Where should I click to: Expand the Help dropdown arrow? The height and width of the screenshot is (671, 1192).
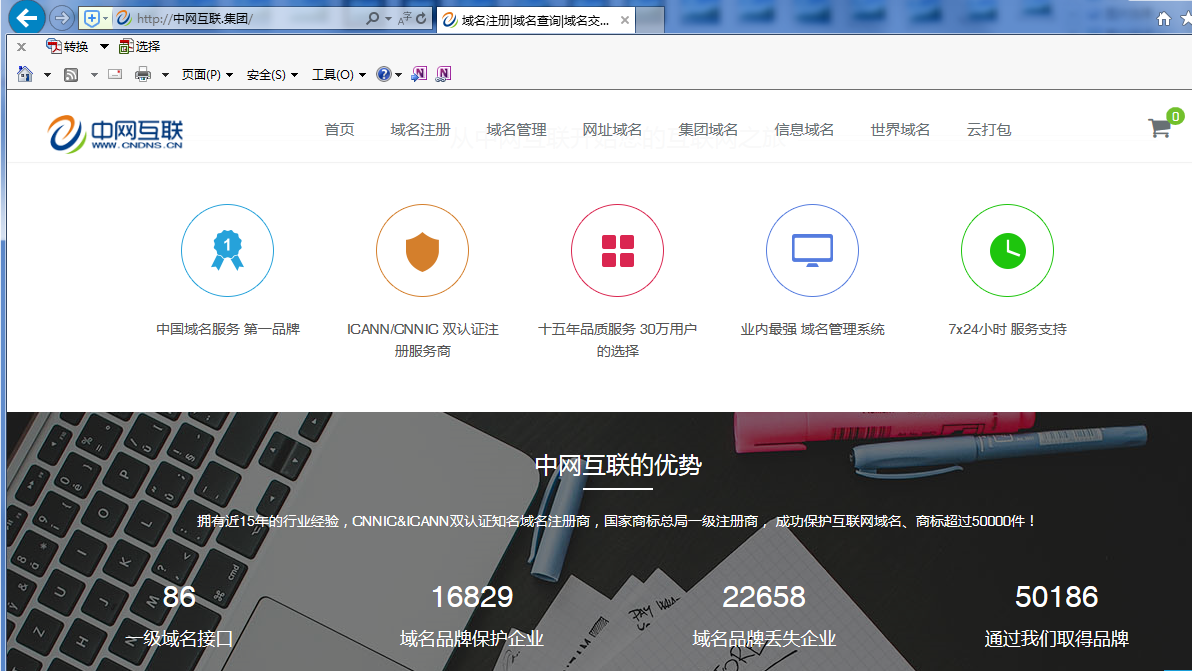[x=398, y=74]
